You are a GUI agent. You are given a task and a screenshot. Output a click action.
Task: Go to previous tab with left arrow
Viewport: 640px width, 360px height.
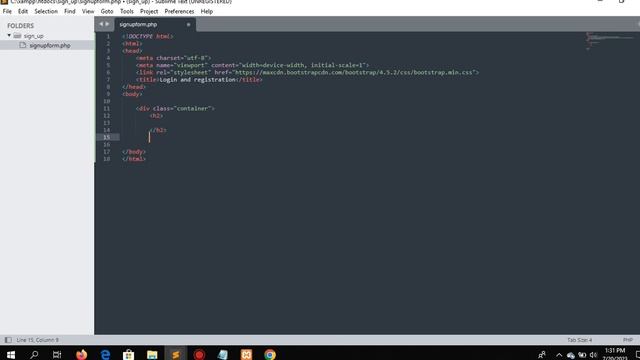pos(101,24)
